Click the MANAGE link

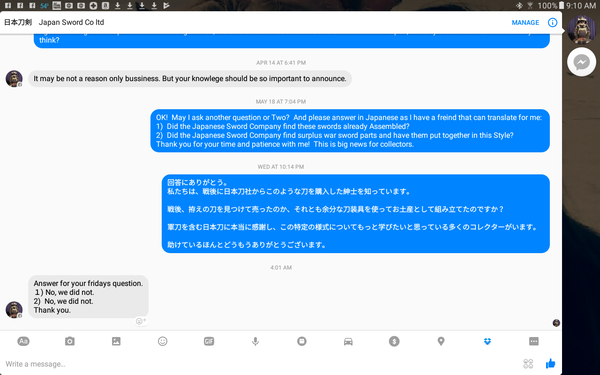pos(525,23)
